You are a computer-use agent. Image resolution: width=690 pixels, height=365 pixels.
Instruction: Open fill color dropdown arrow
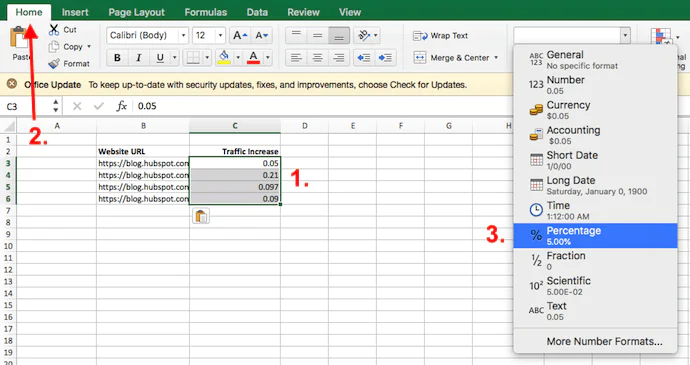click(238, 58)
